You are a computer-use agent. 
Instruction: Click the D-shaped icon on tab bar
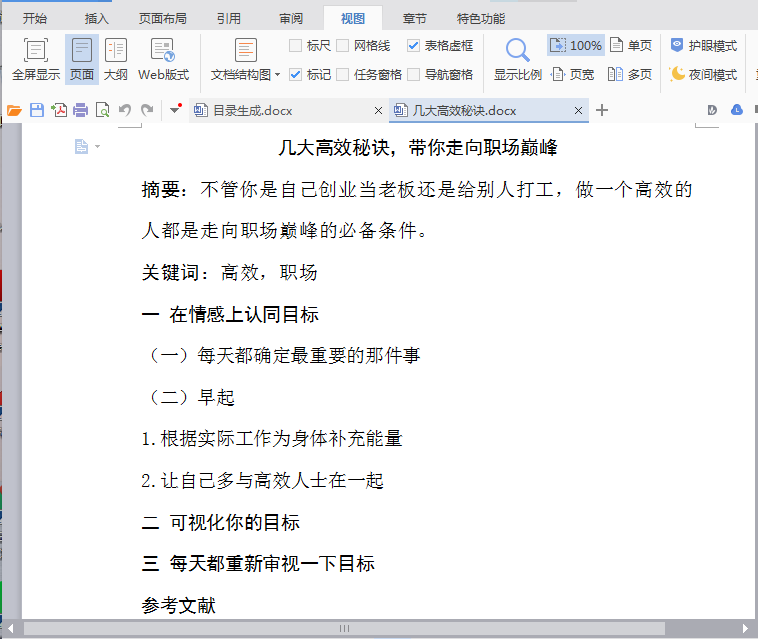tap(712, 110)
